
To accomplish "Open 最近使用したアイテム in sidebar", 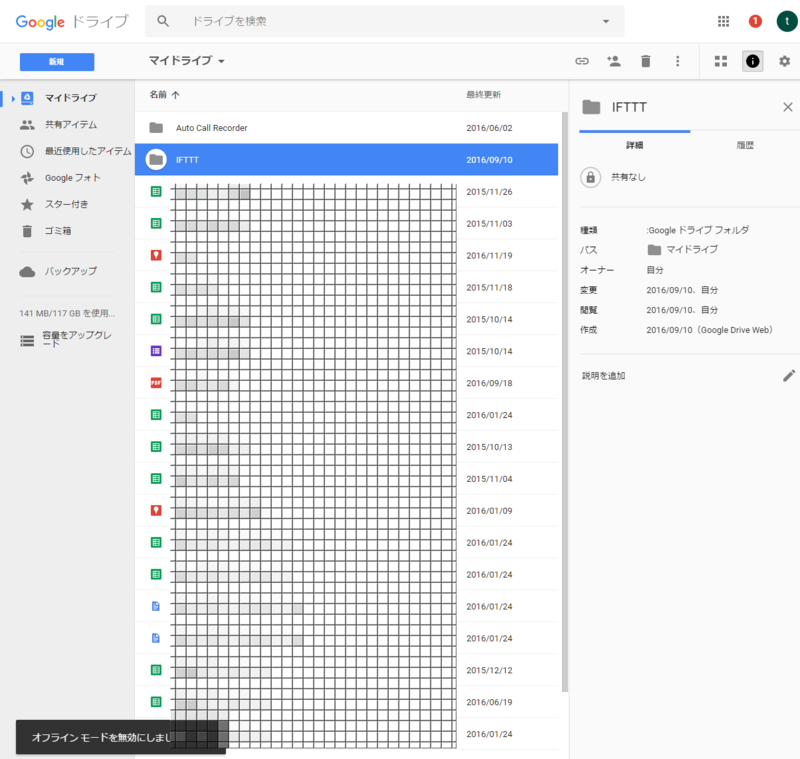I will 88,151.
